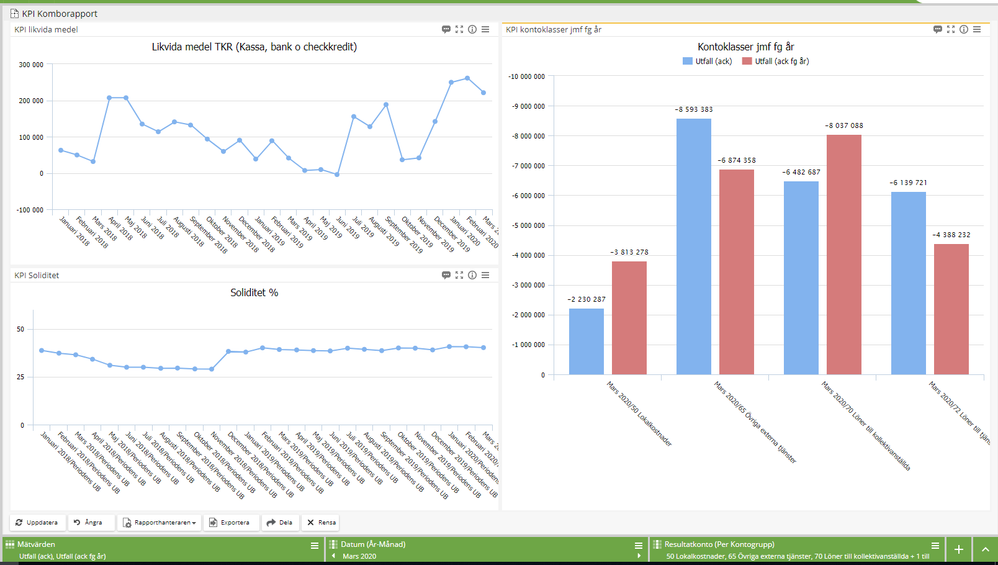The image size is (998, 565).
Task: Click the Uppdatera button
Action: pyautogui.click(x=37, y=522)
